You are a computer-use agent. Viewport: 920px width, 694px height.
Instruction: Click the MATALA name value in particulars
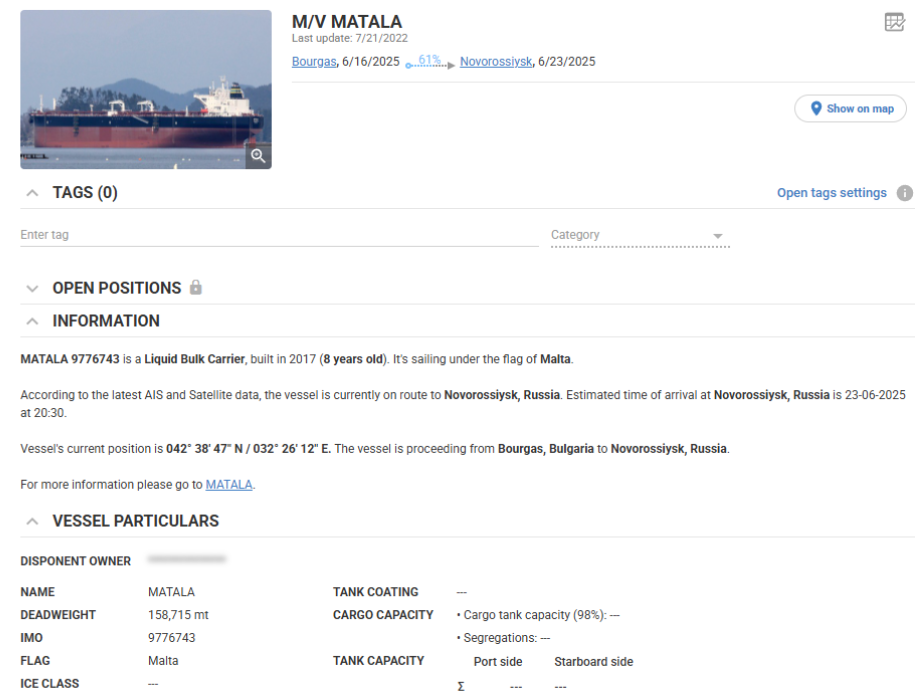(171, 592)
